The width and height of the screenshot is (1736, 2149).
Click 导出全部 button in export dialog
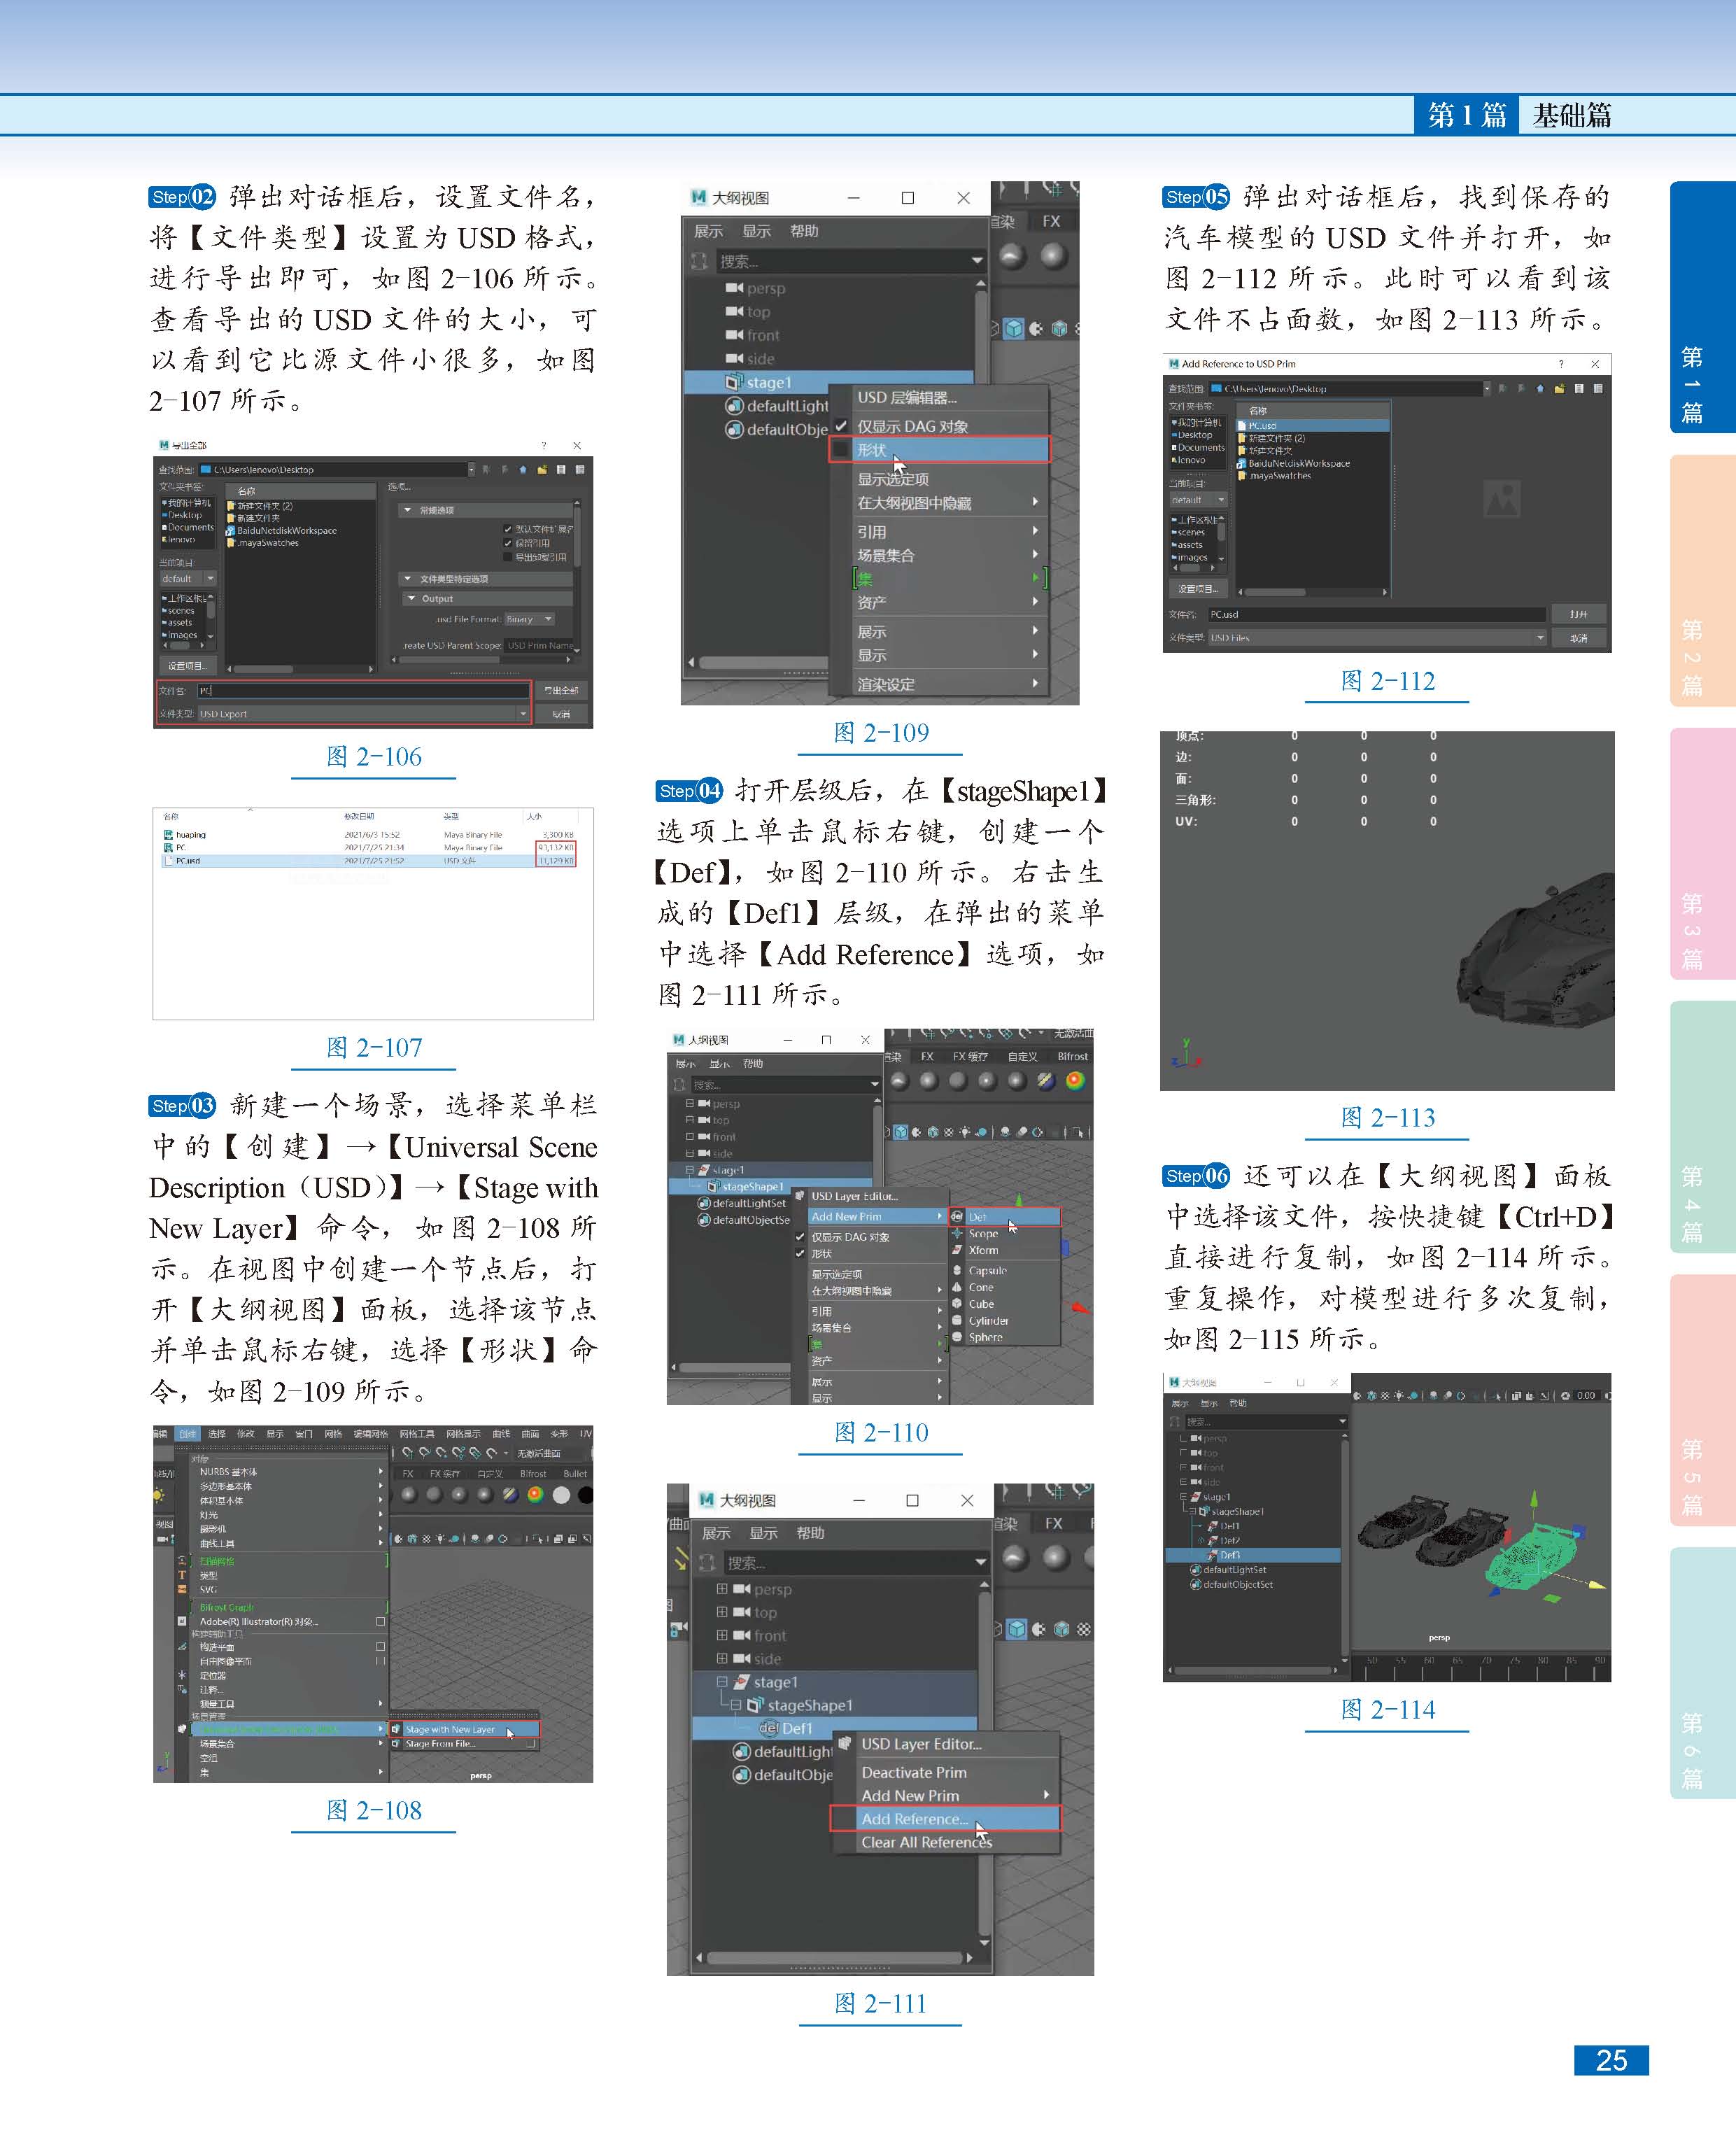coord(561,690)
